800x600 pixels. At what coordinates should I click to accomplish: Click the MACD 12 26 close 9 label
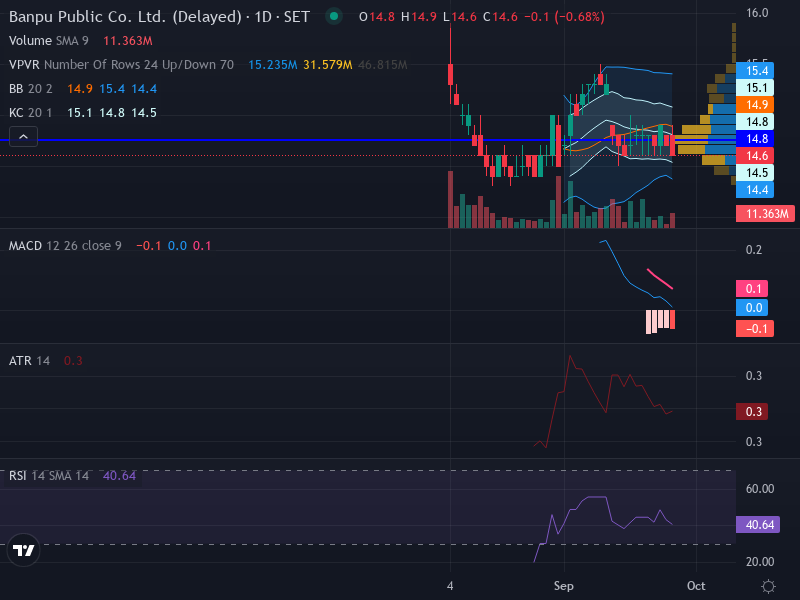65,246
